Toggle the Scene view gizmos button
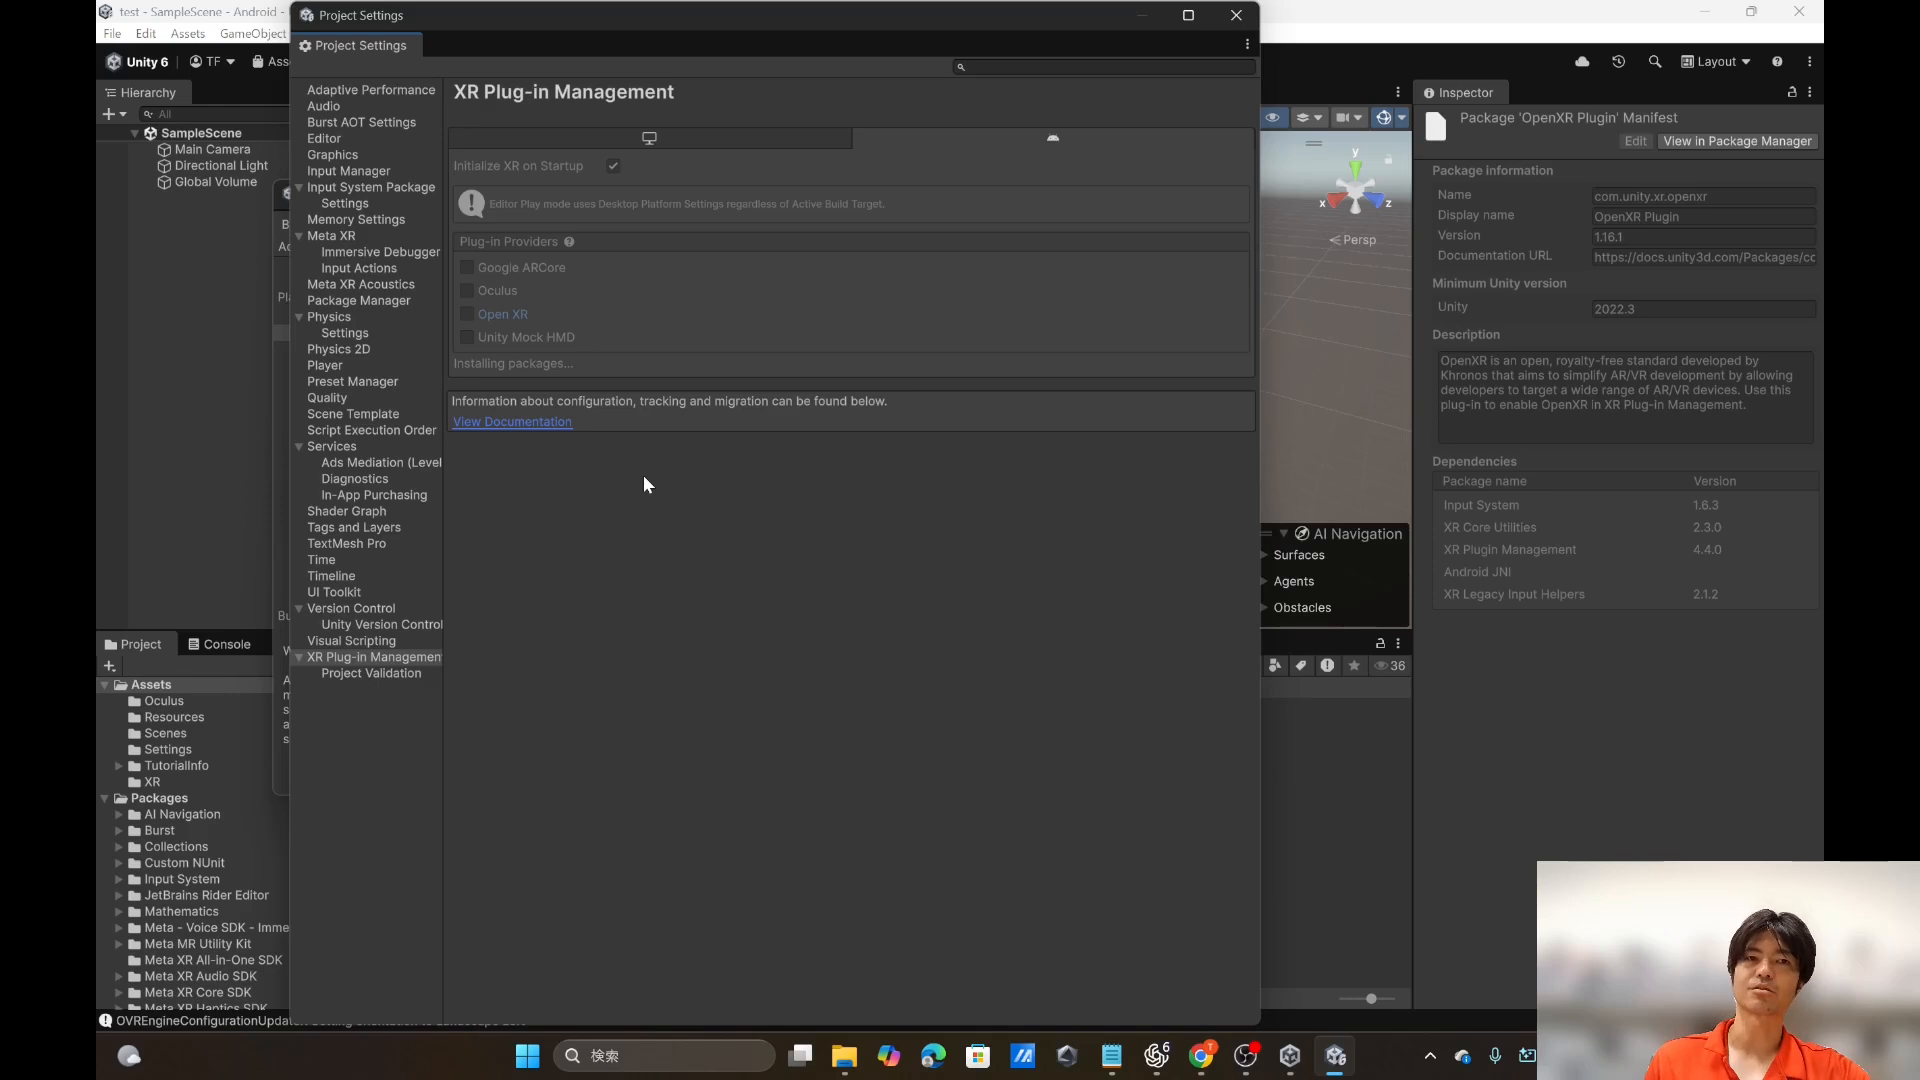Viewport: 1920px width, 1080px height. click(x=1383, y=117)
